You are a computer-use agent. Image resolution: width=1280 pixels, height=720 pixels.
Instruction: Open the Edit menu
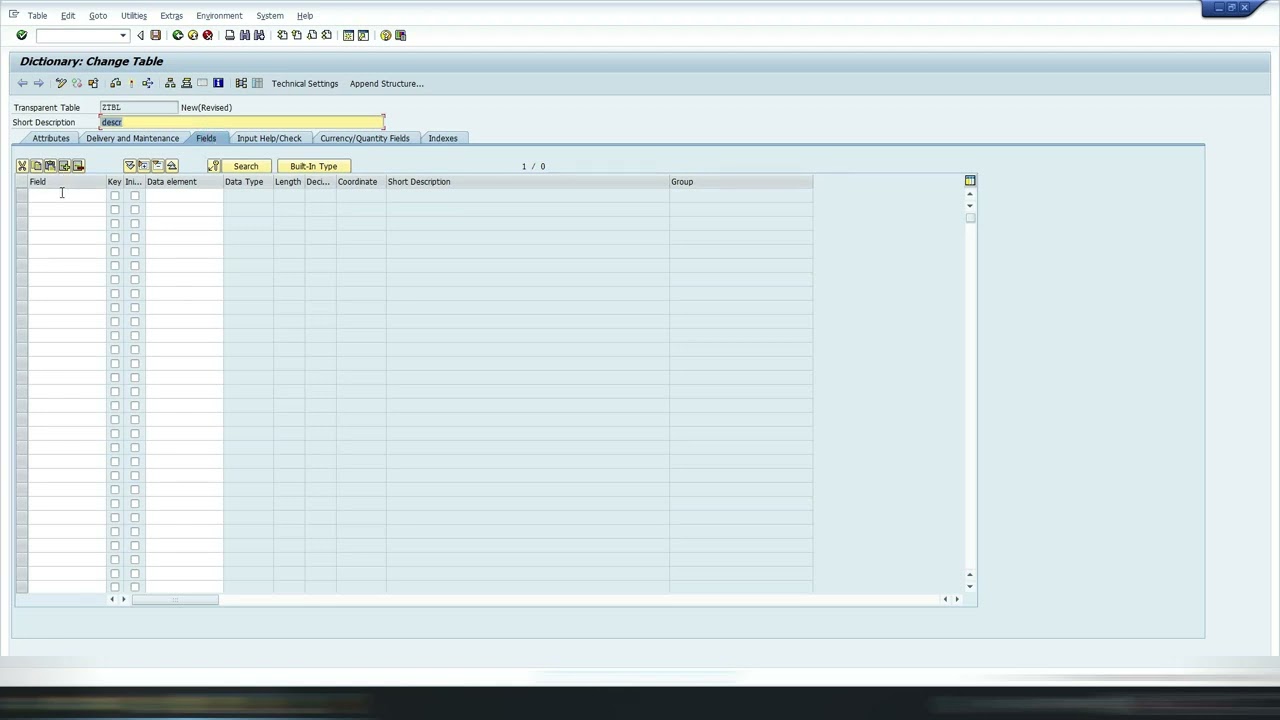click(68, 16)
